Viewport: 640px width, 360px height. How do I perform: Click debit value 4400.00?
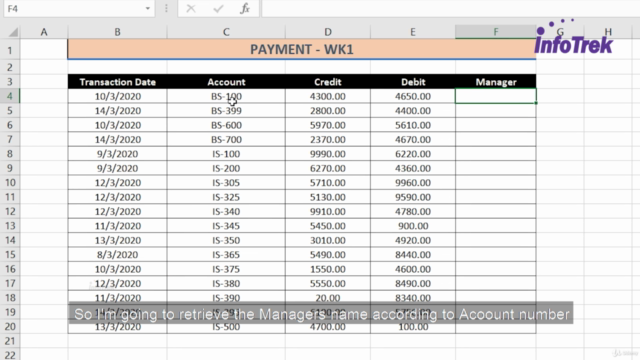413,111
